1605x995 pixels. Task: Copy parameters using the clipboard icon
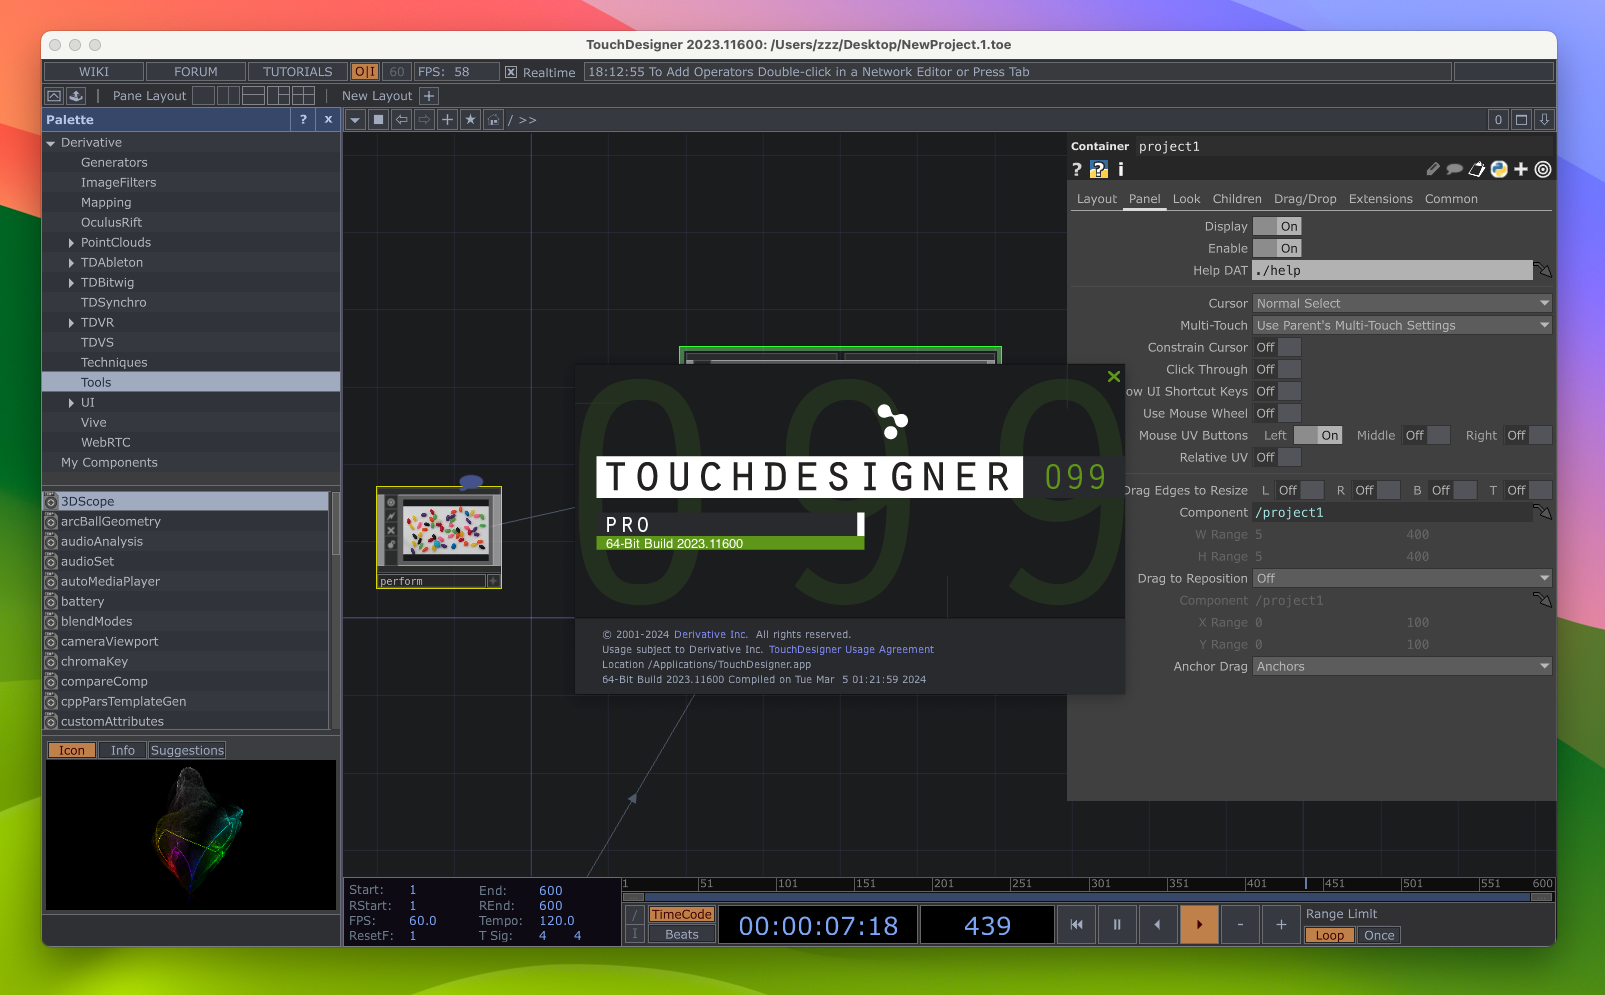click(1476, 169)
